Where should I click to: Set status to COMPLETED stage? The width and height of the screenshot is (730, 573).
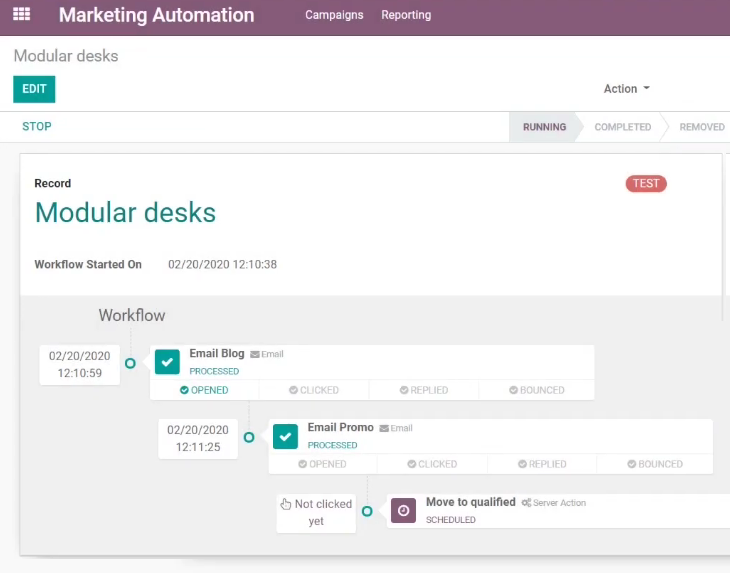pos(622,127)
